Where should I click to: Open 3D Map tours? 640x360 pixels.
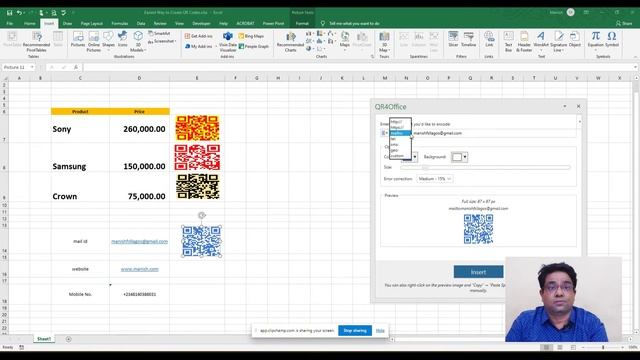384,42
